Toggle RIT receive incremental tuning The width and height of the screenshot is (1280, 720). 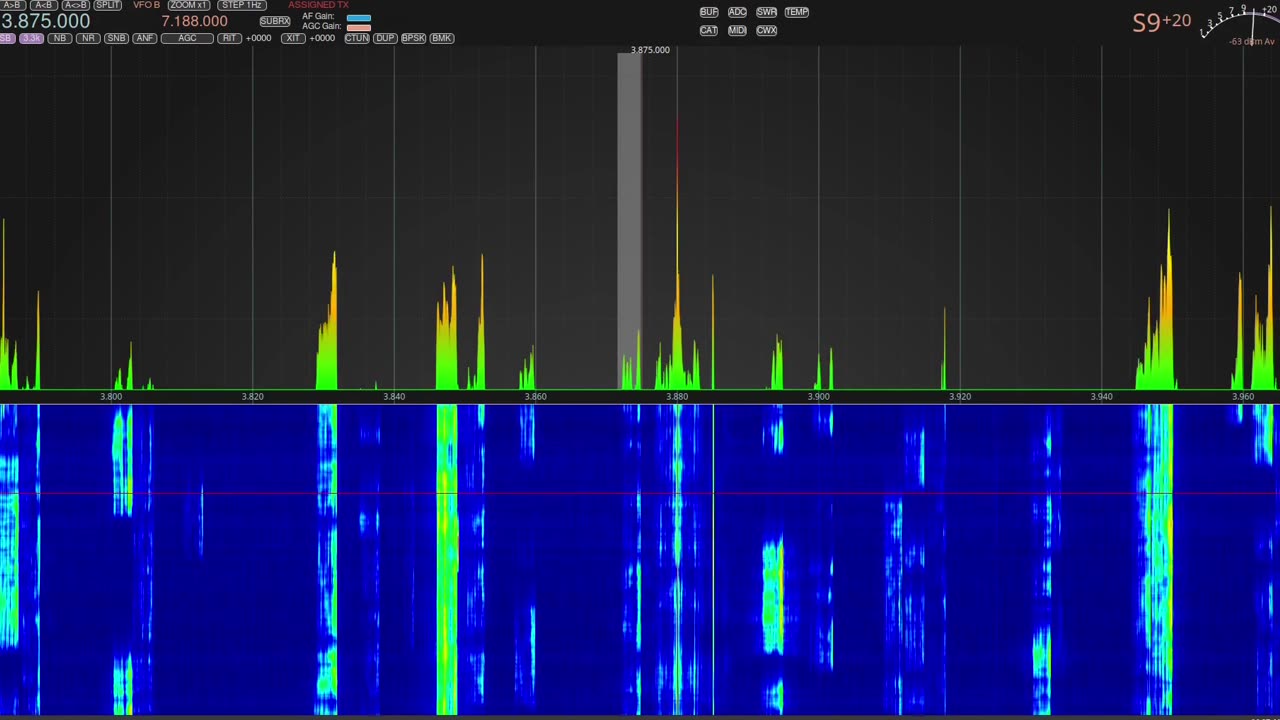(x=230, y=38)
